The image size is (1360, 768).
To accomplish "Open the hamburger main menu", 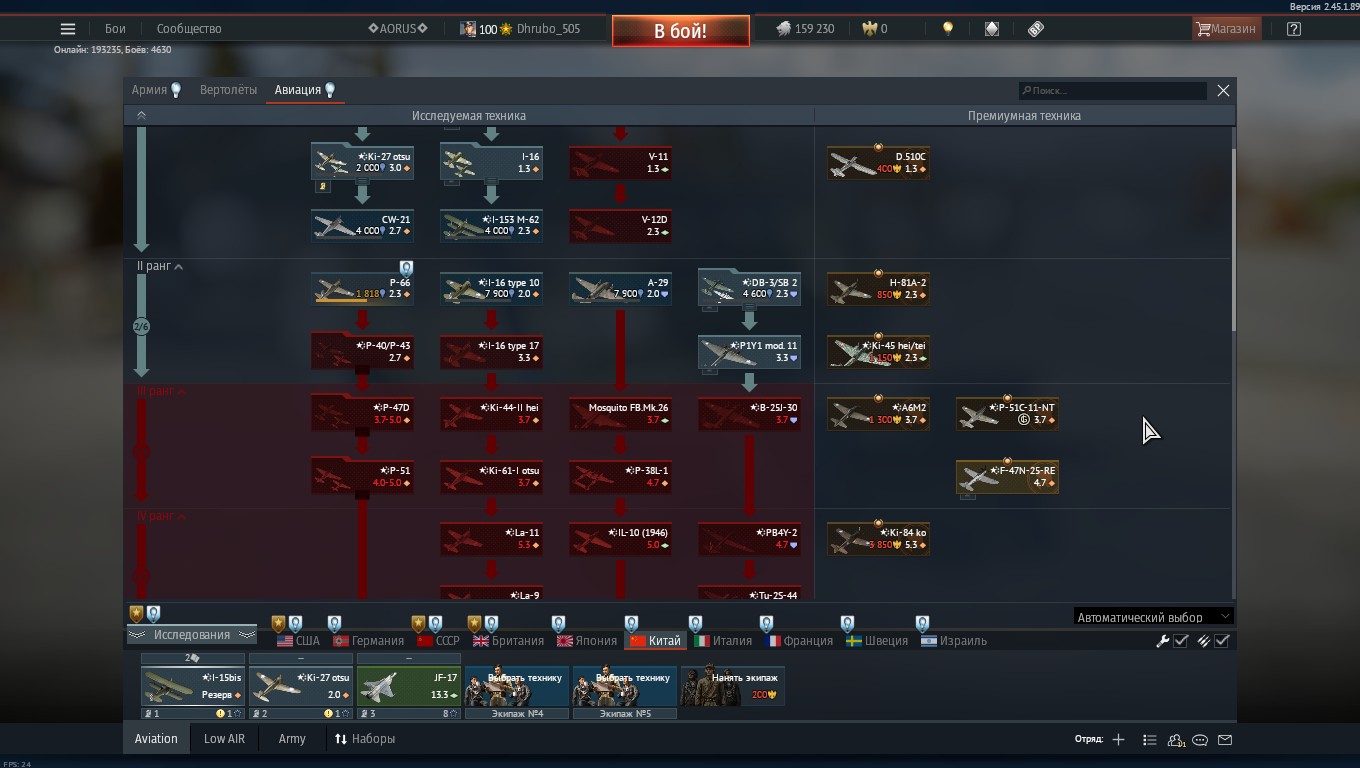I will tap(67, 29).
